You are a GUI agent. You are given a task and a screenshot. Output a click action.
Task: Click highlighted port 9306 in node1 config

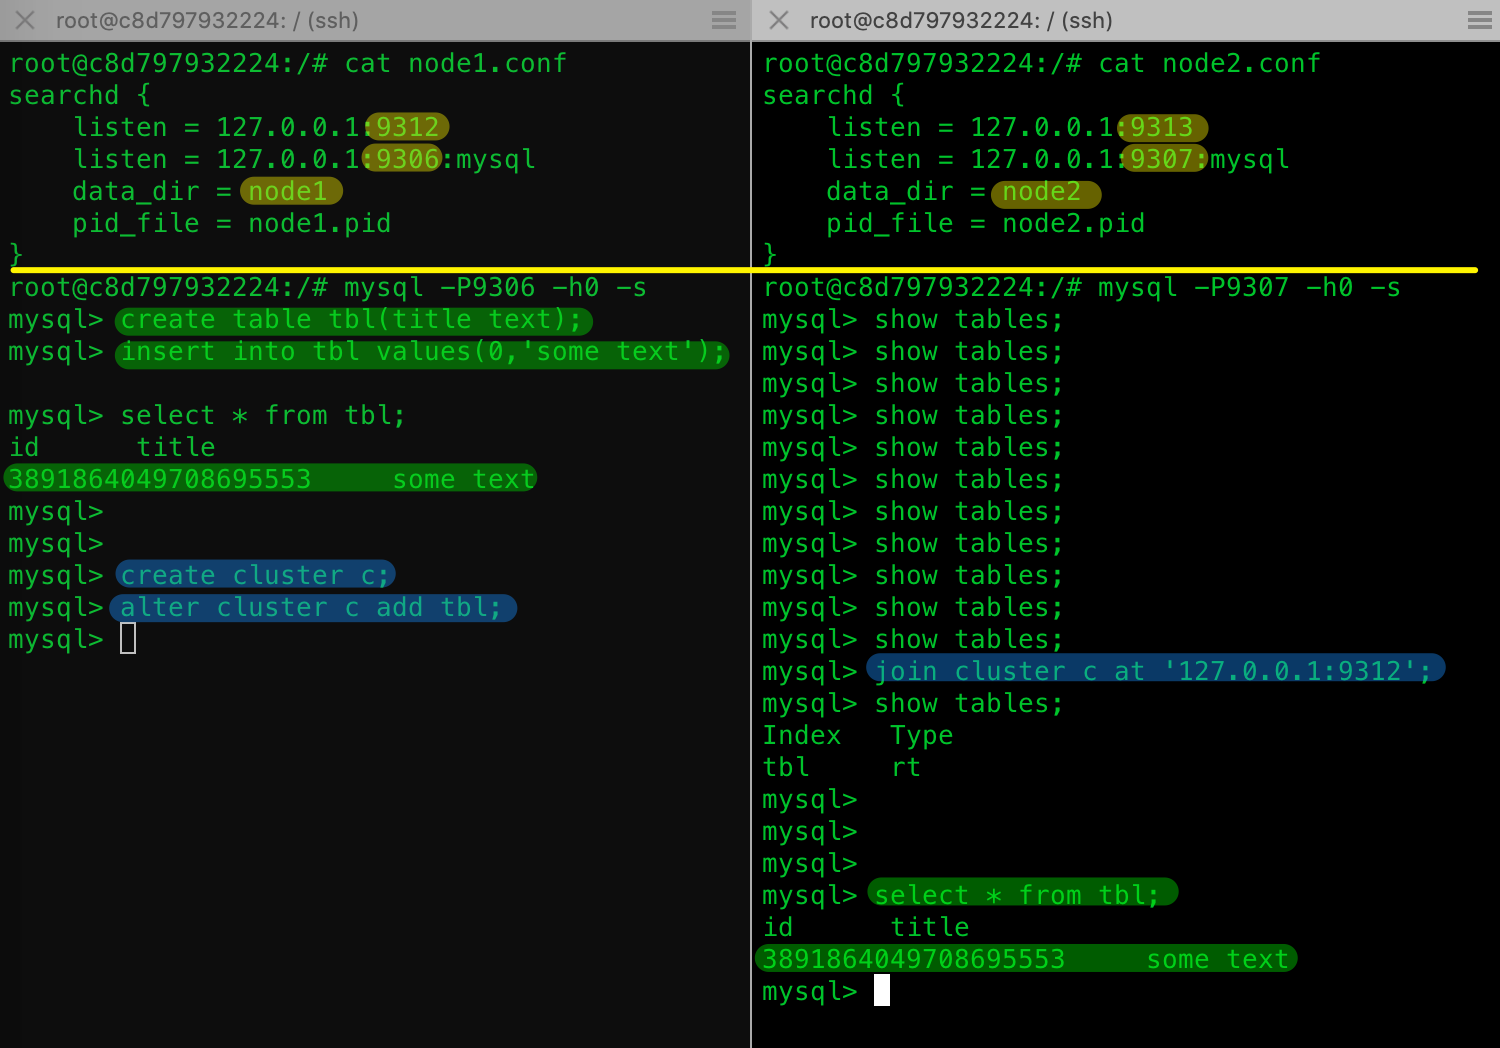tap(403, 159)
